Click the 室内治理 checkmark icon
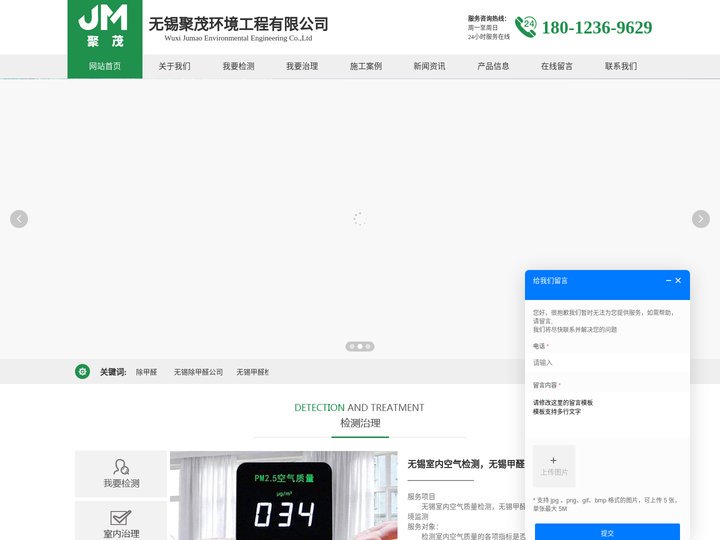 (x=121, y=518)
